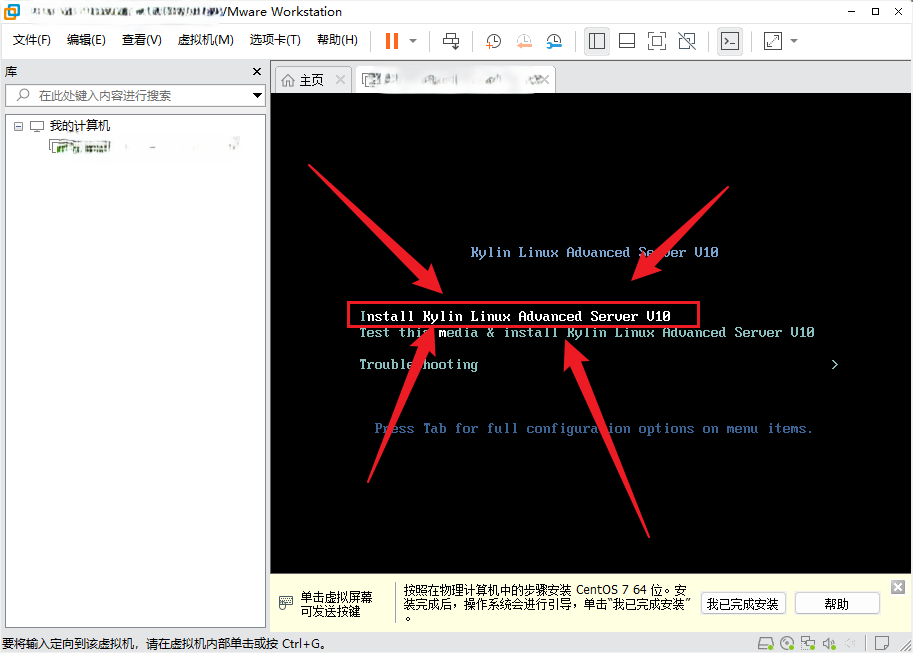Toggle the console view toolbar icon
The height and width of the screenshot is (653, 913).
730,41
